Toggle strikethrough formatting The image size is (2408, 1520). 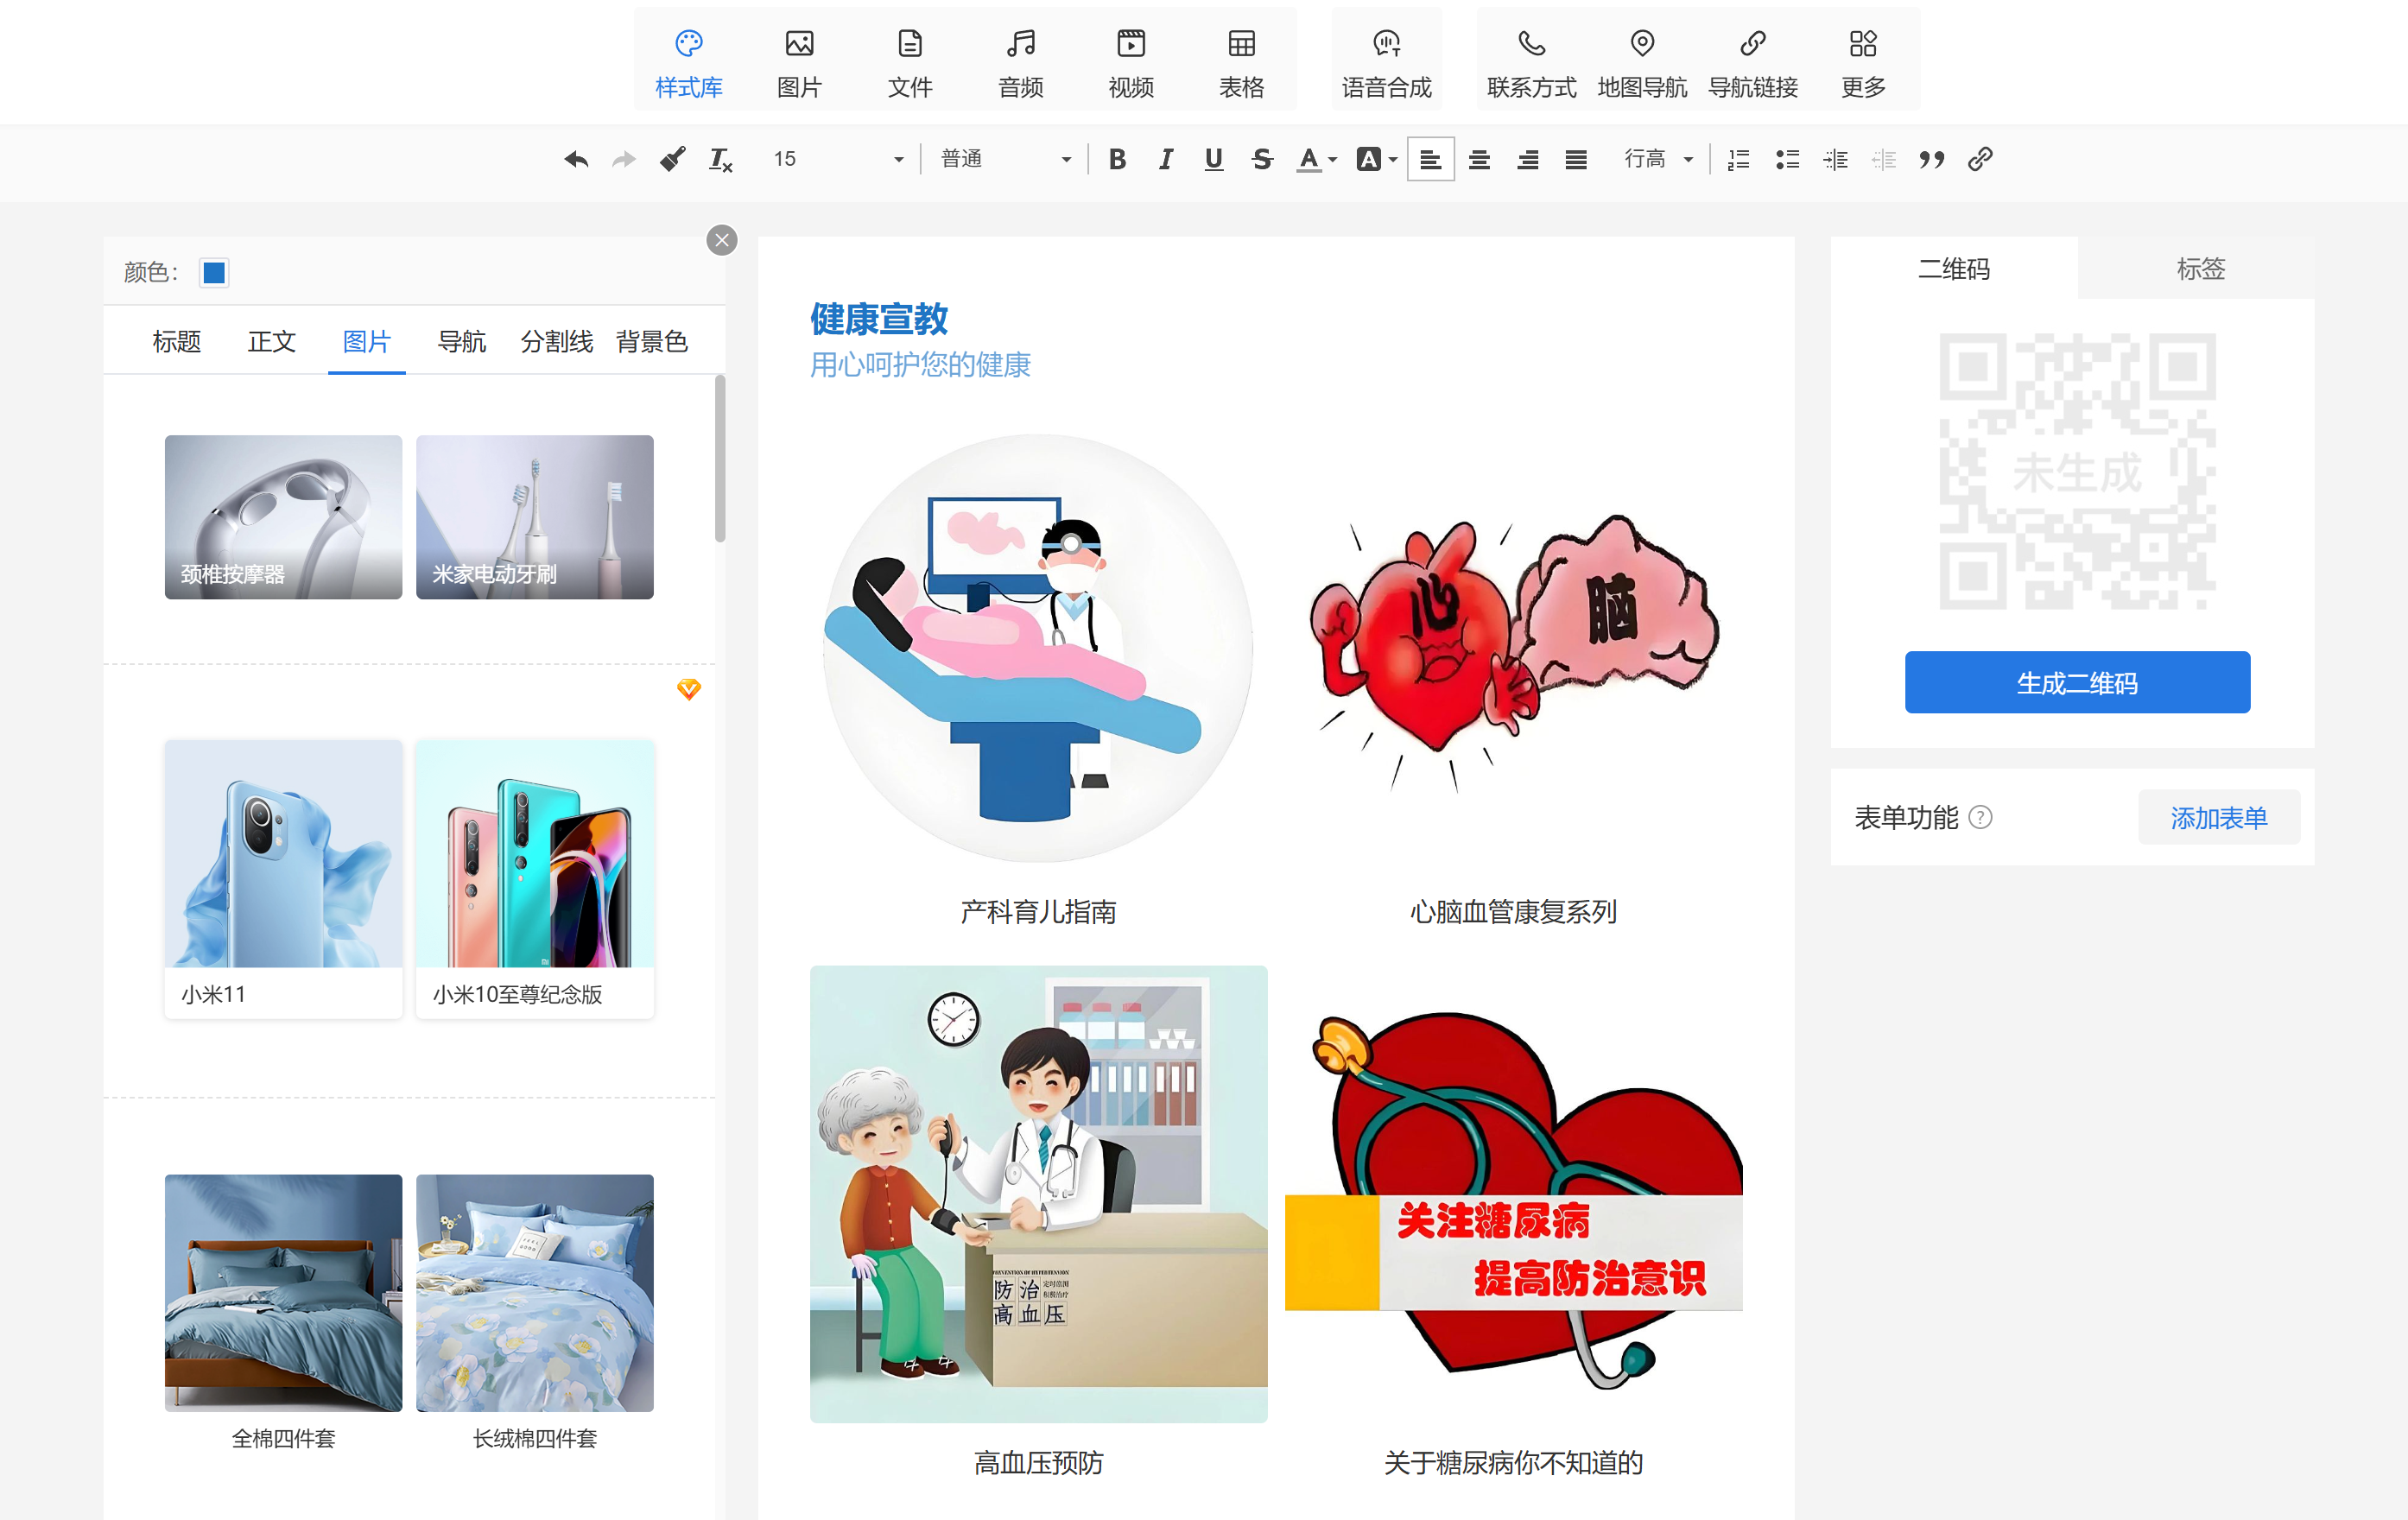(1262, 159)
